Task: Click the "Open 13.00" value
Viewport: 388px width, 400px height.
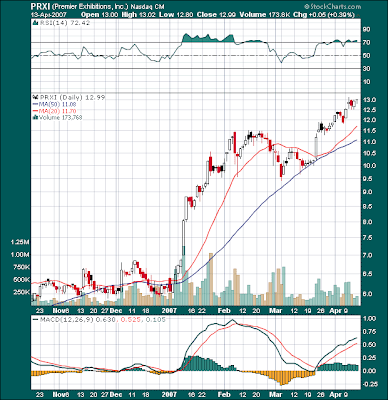Action: click(99, 15)
